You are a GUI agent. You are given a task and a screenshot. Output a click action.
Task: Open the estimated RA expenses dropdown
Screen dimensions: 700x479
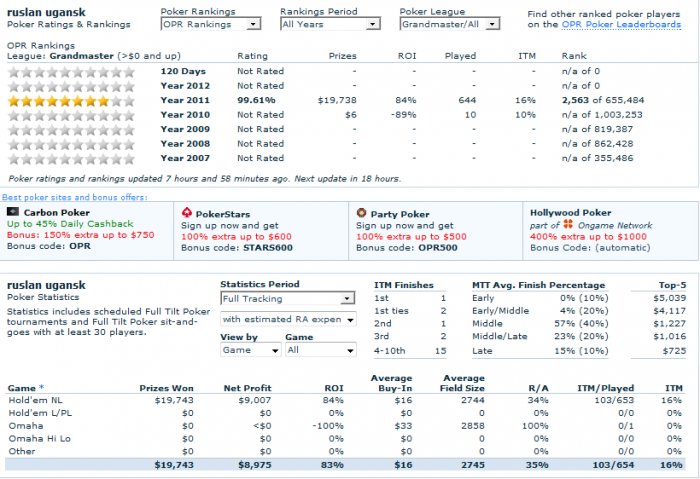pyautogui.click(x=288, y=319)
